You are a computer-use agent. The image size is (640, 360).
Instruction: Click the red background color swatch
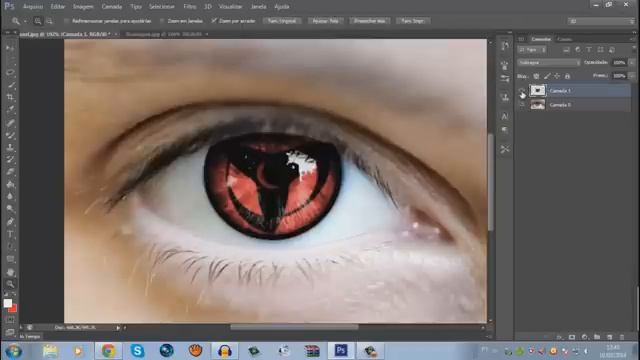13,309
